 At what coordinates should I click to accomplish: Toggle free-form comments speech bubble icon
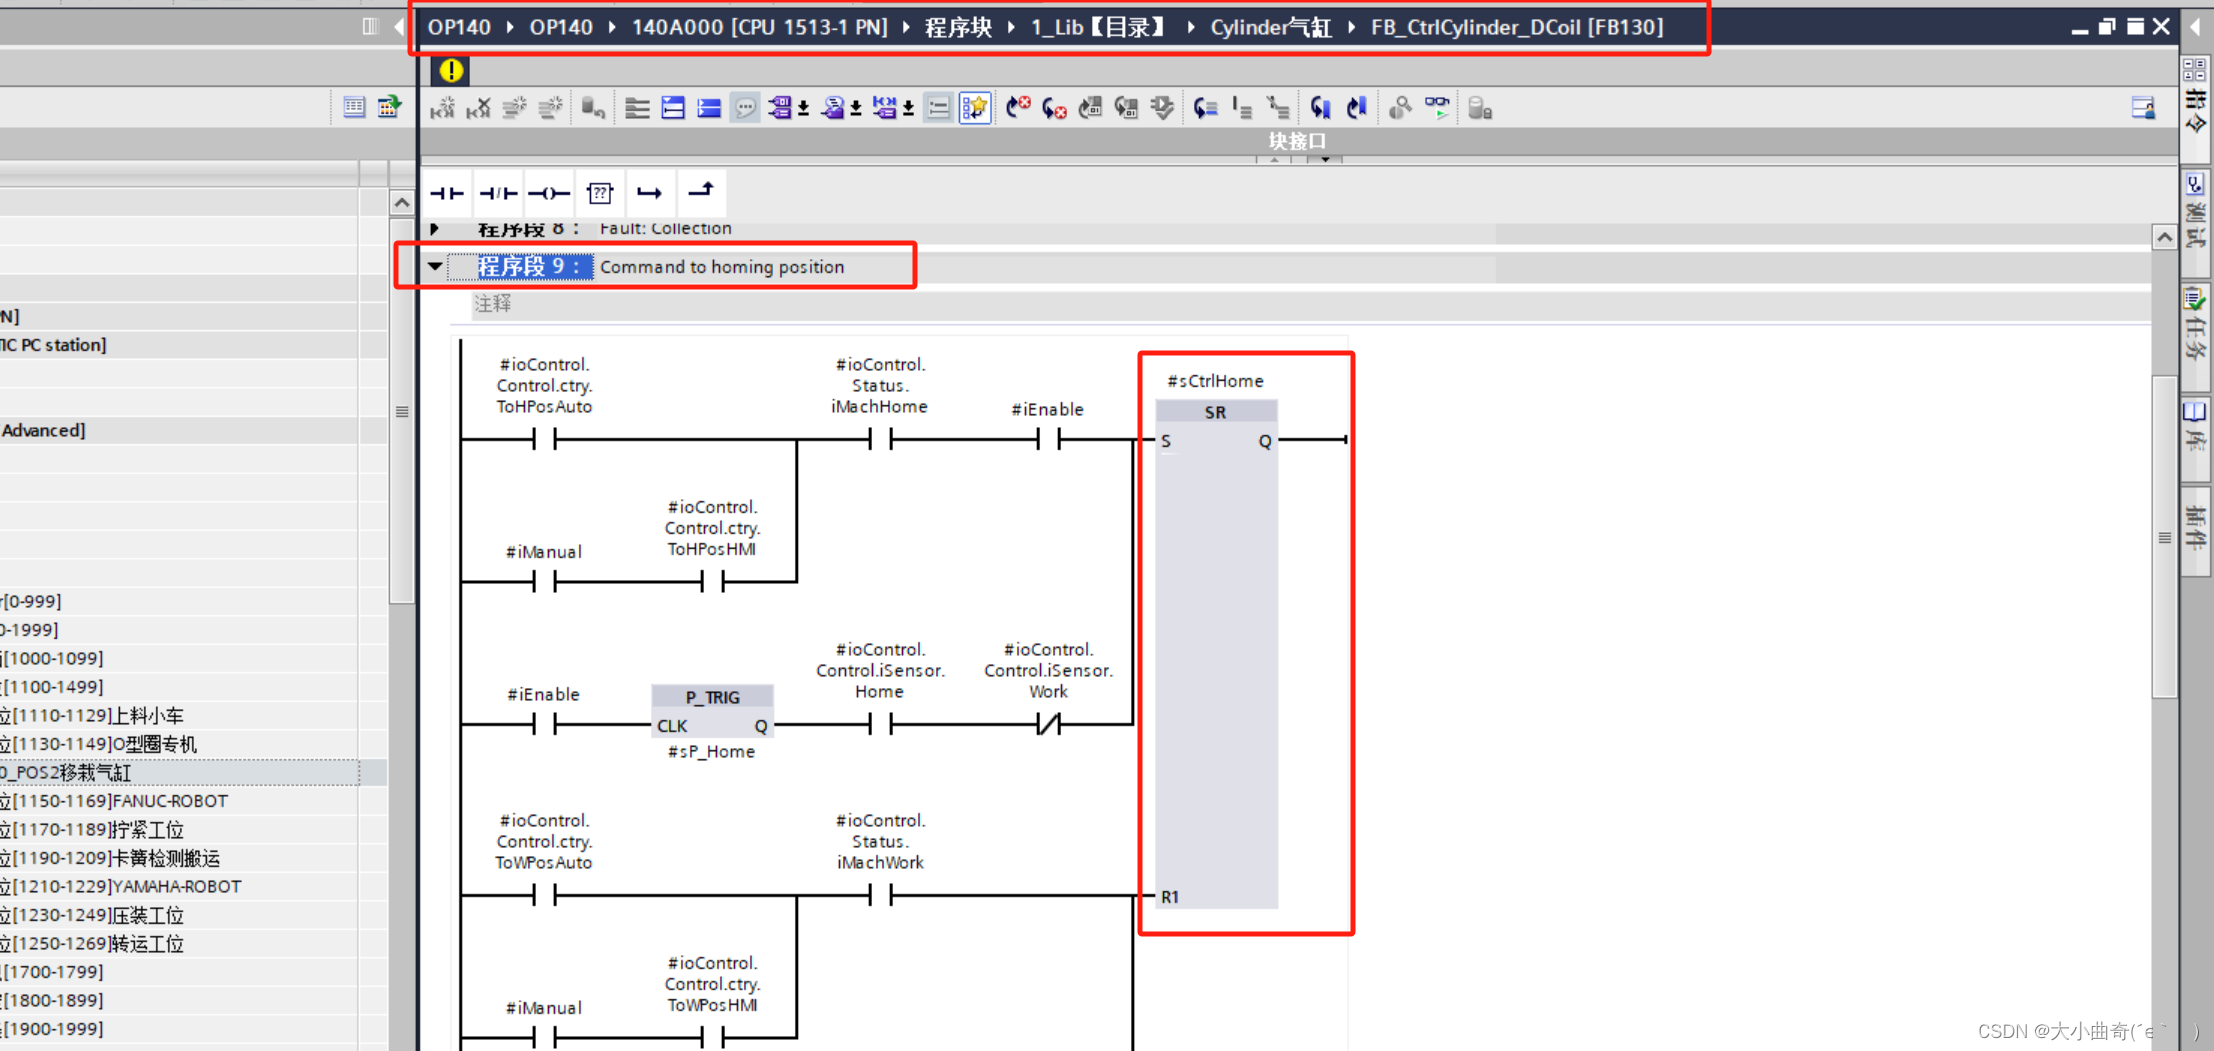pyautogui.click(x=745, y=108)
